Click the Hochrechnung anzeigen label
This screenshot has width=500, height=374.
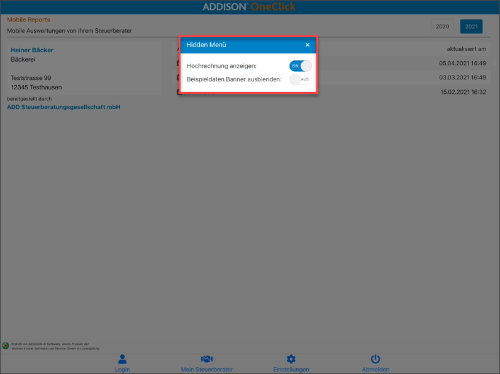[x=221, y=66]
